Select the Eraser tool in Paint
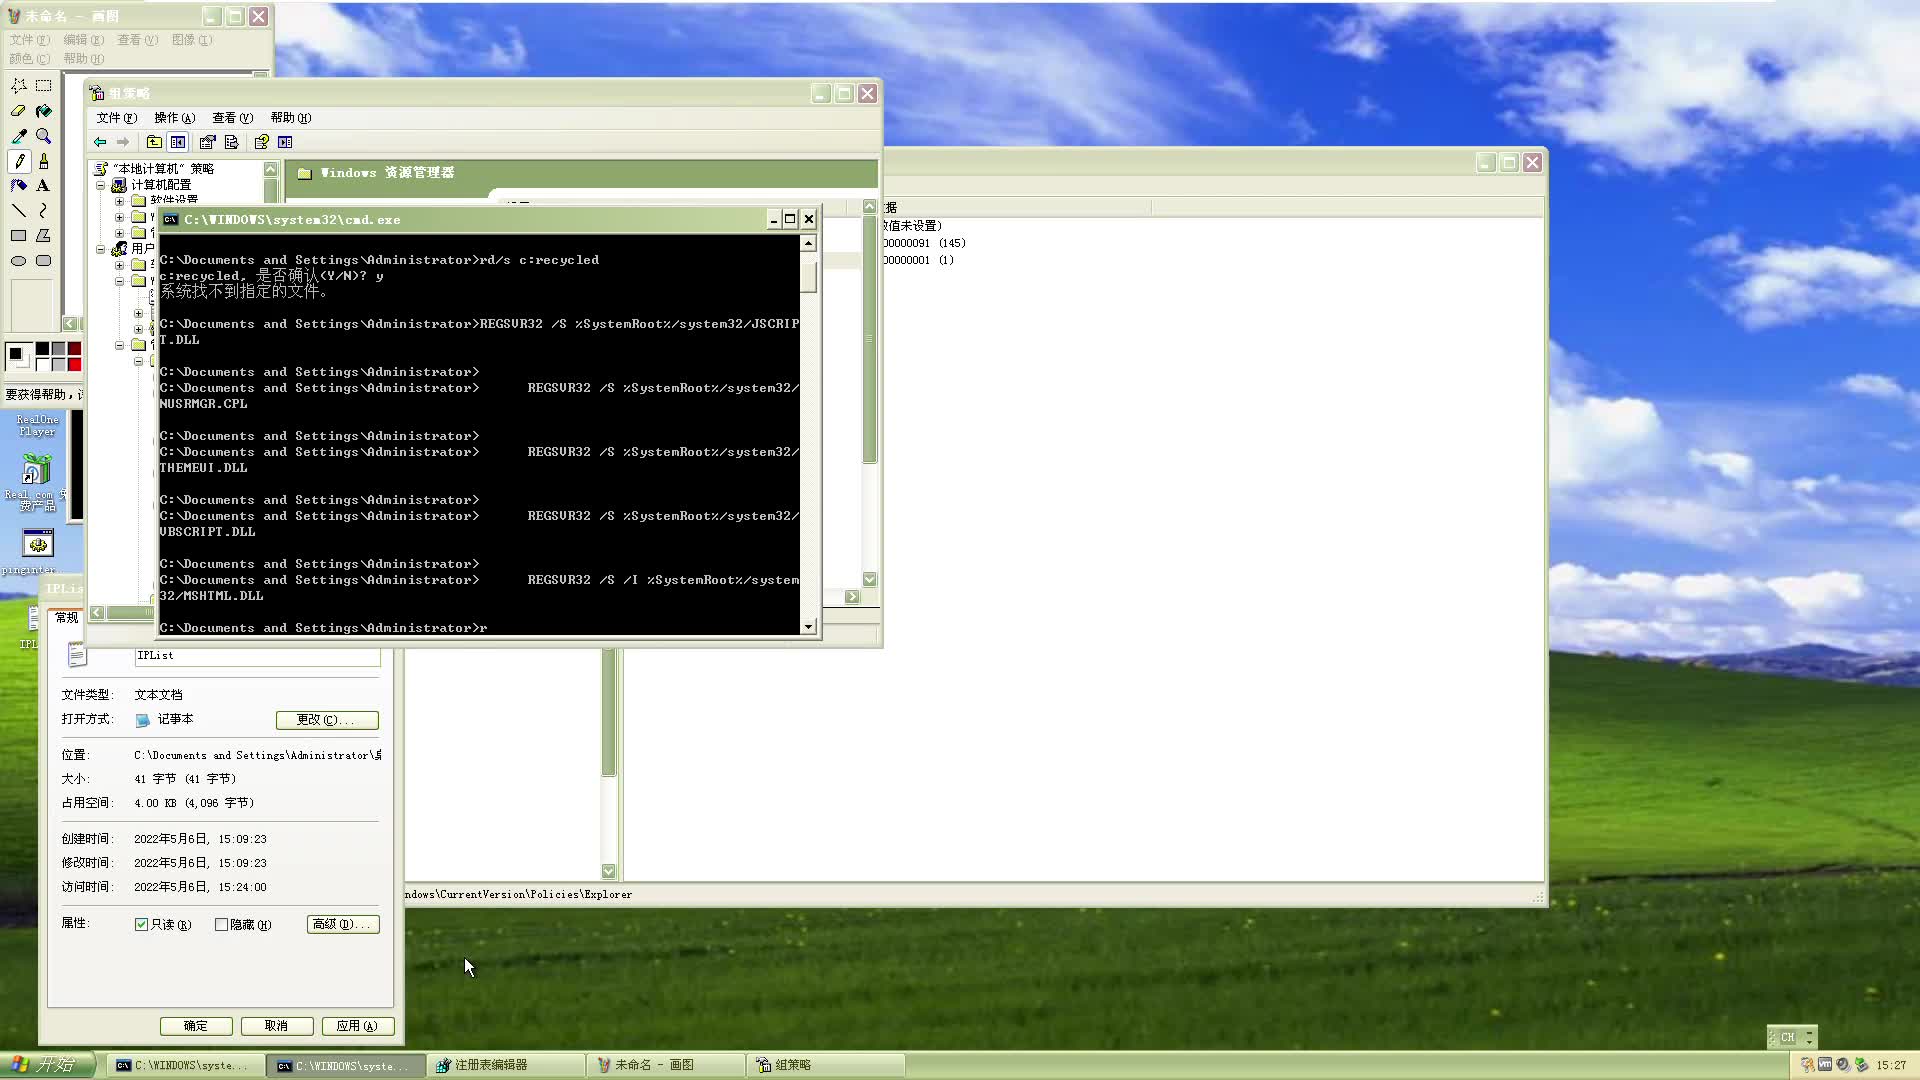 click(18, 111)
